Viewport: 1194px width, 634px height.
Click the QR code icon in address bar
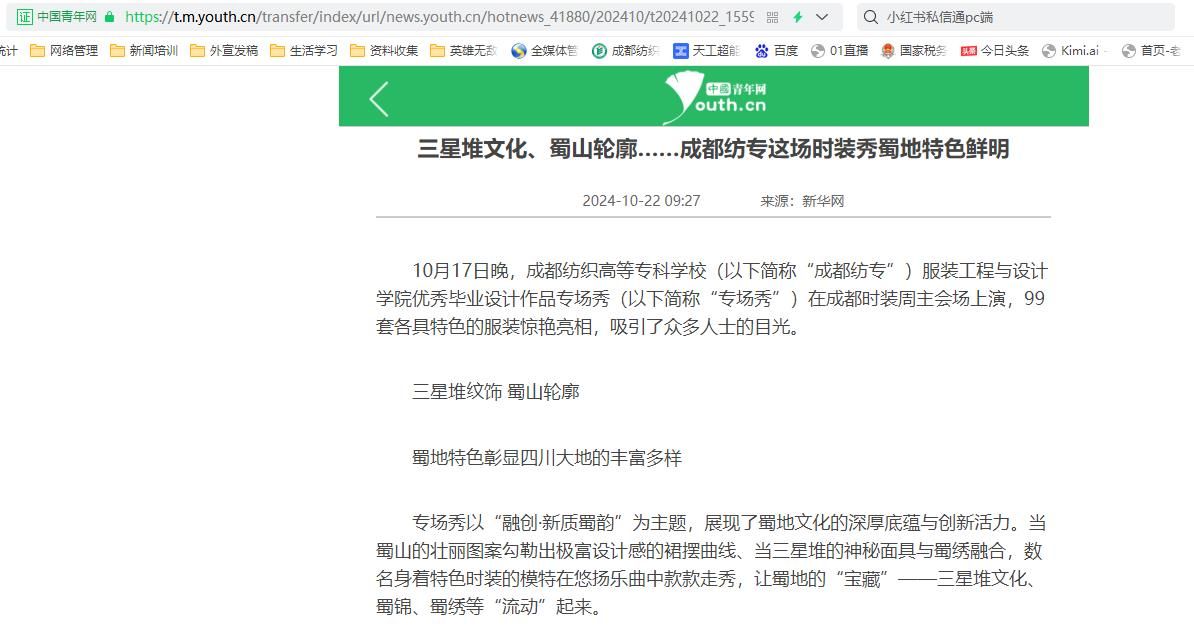coord(772,17)
